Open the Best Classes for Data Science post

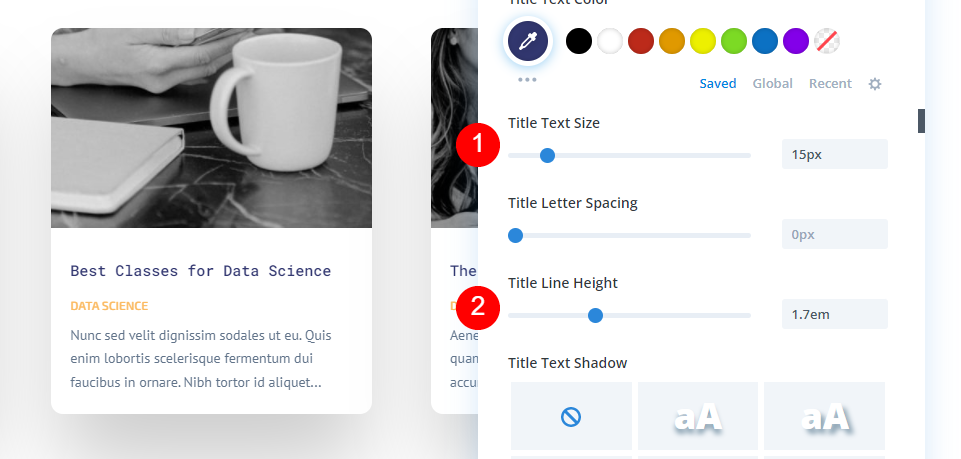pyautogui.click(x=200, y=271)
